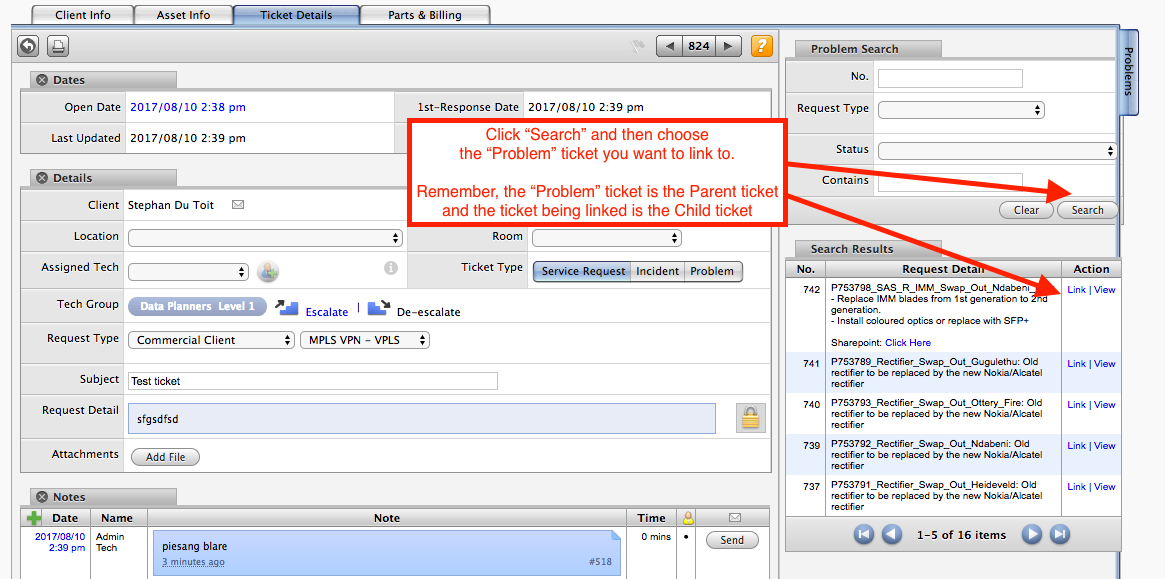Screen dimensions: 1165x579
Task: Go to previous ticket with left arrow
Action: (x=670, y=46)
